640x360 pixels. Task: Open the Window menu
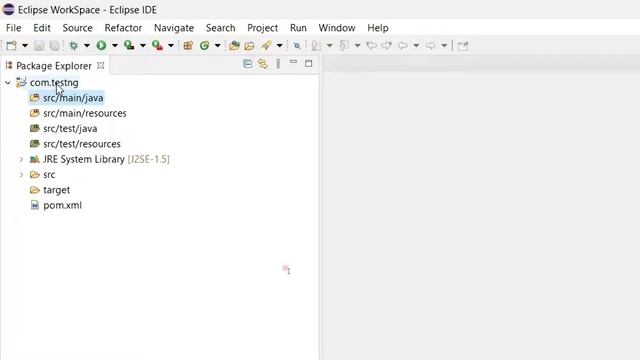337,28
